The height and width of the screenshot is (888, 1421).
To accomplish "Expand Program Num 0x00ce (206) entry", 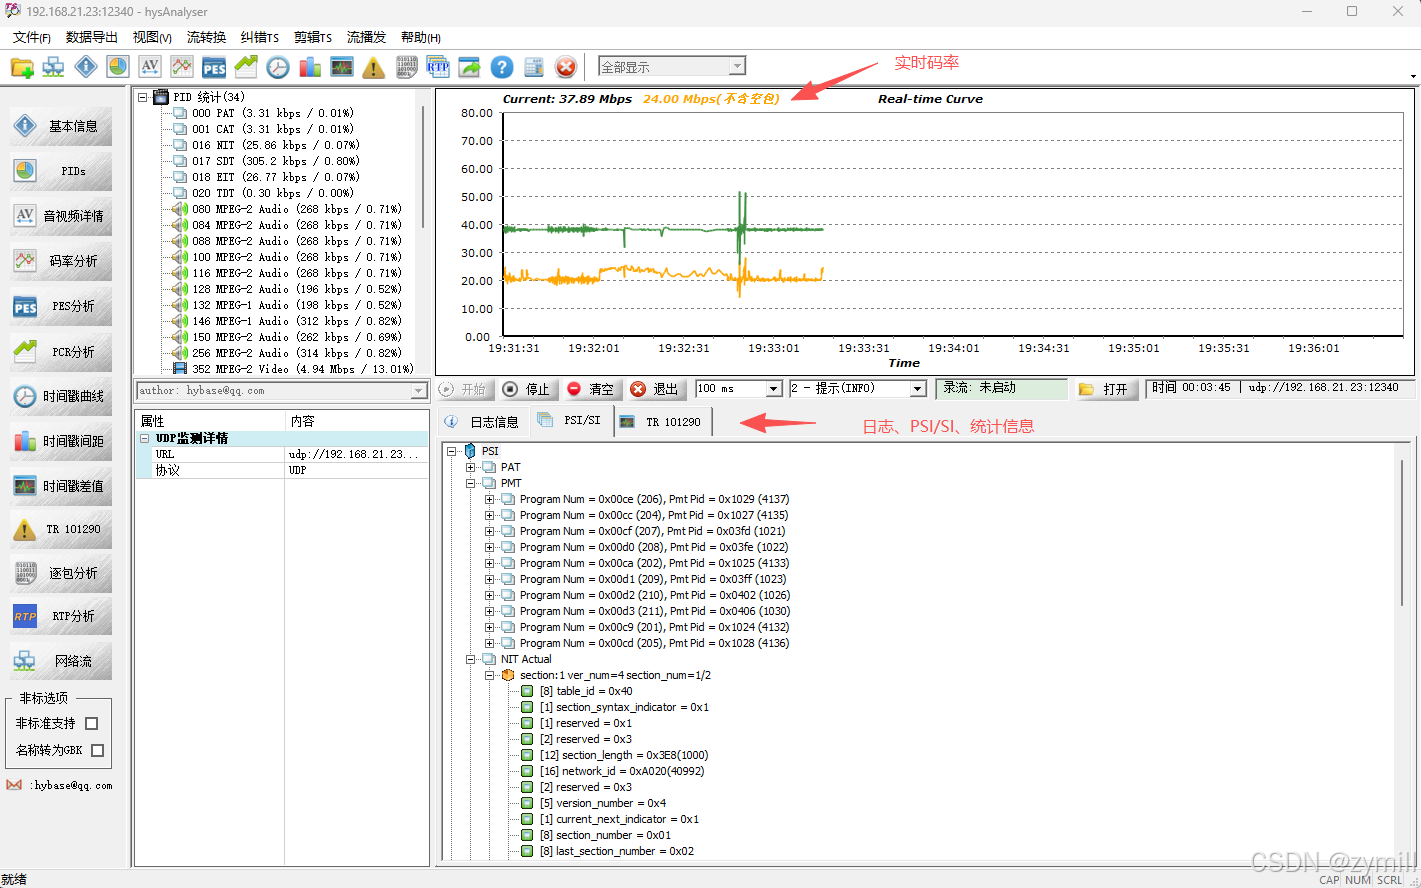I will point(490,499).
